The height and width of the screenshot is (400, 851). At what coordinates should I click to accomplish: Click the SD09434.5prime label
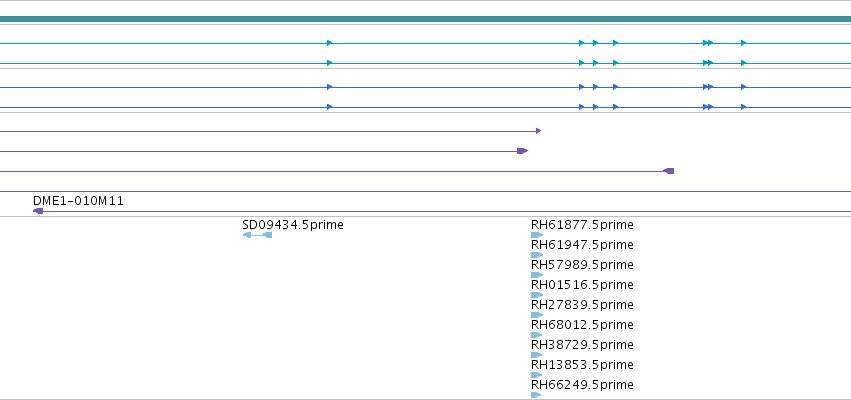point(293,225)
